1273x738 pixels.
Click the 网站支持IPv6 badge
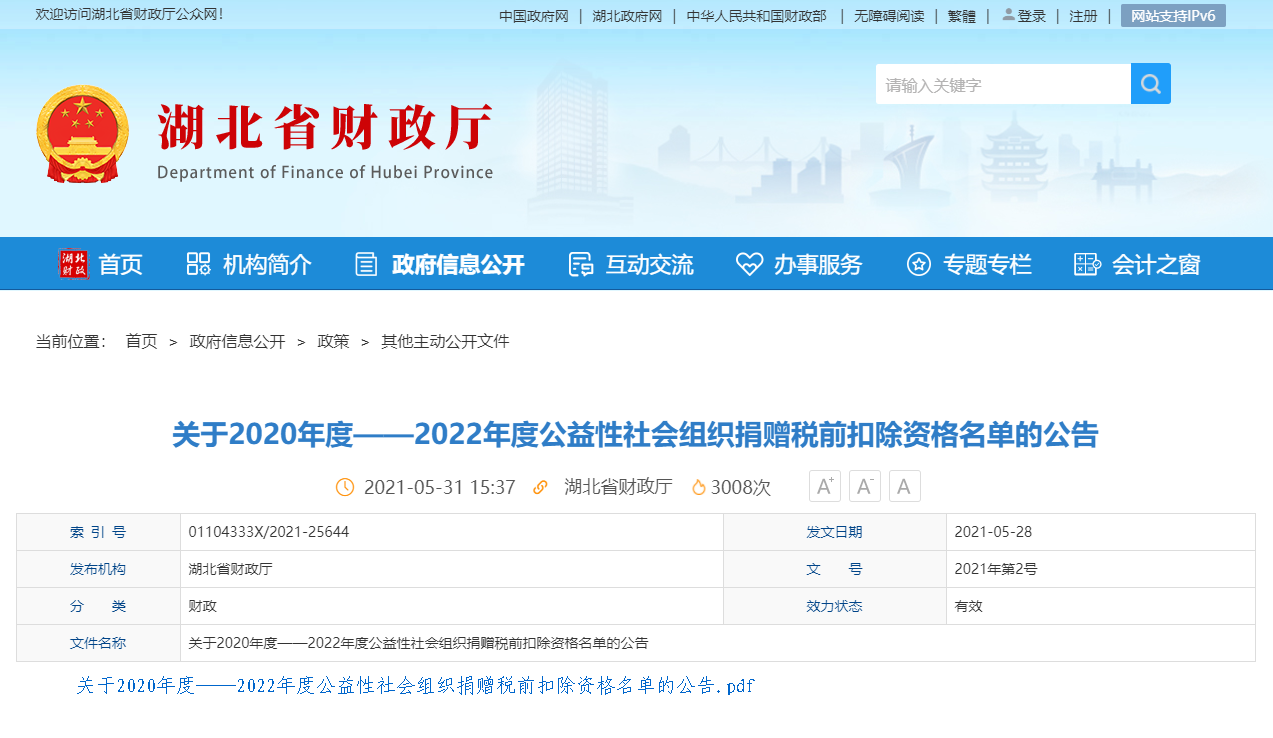pyautogui.click(x=1173, y=16)
